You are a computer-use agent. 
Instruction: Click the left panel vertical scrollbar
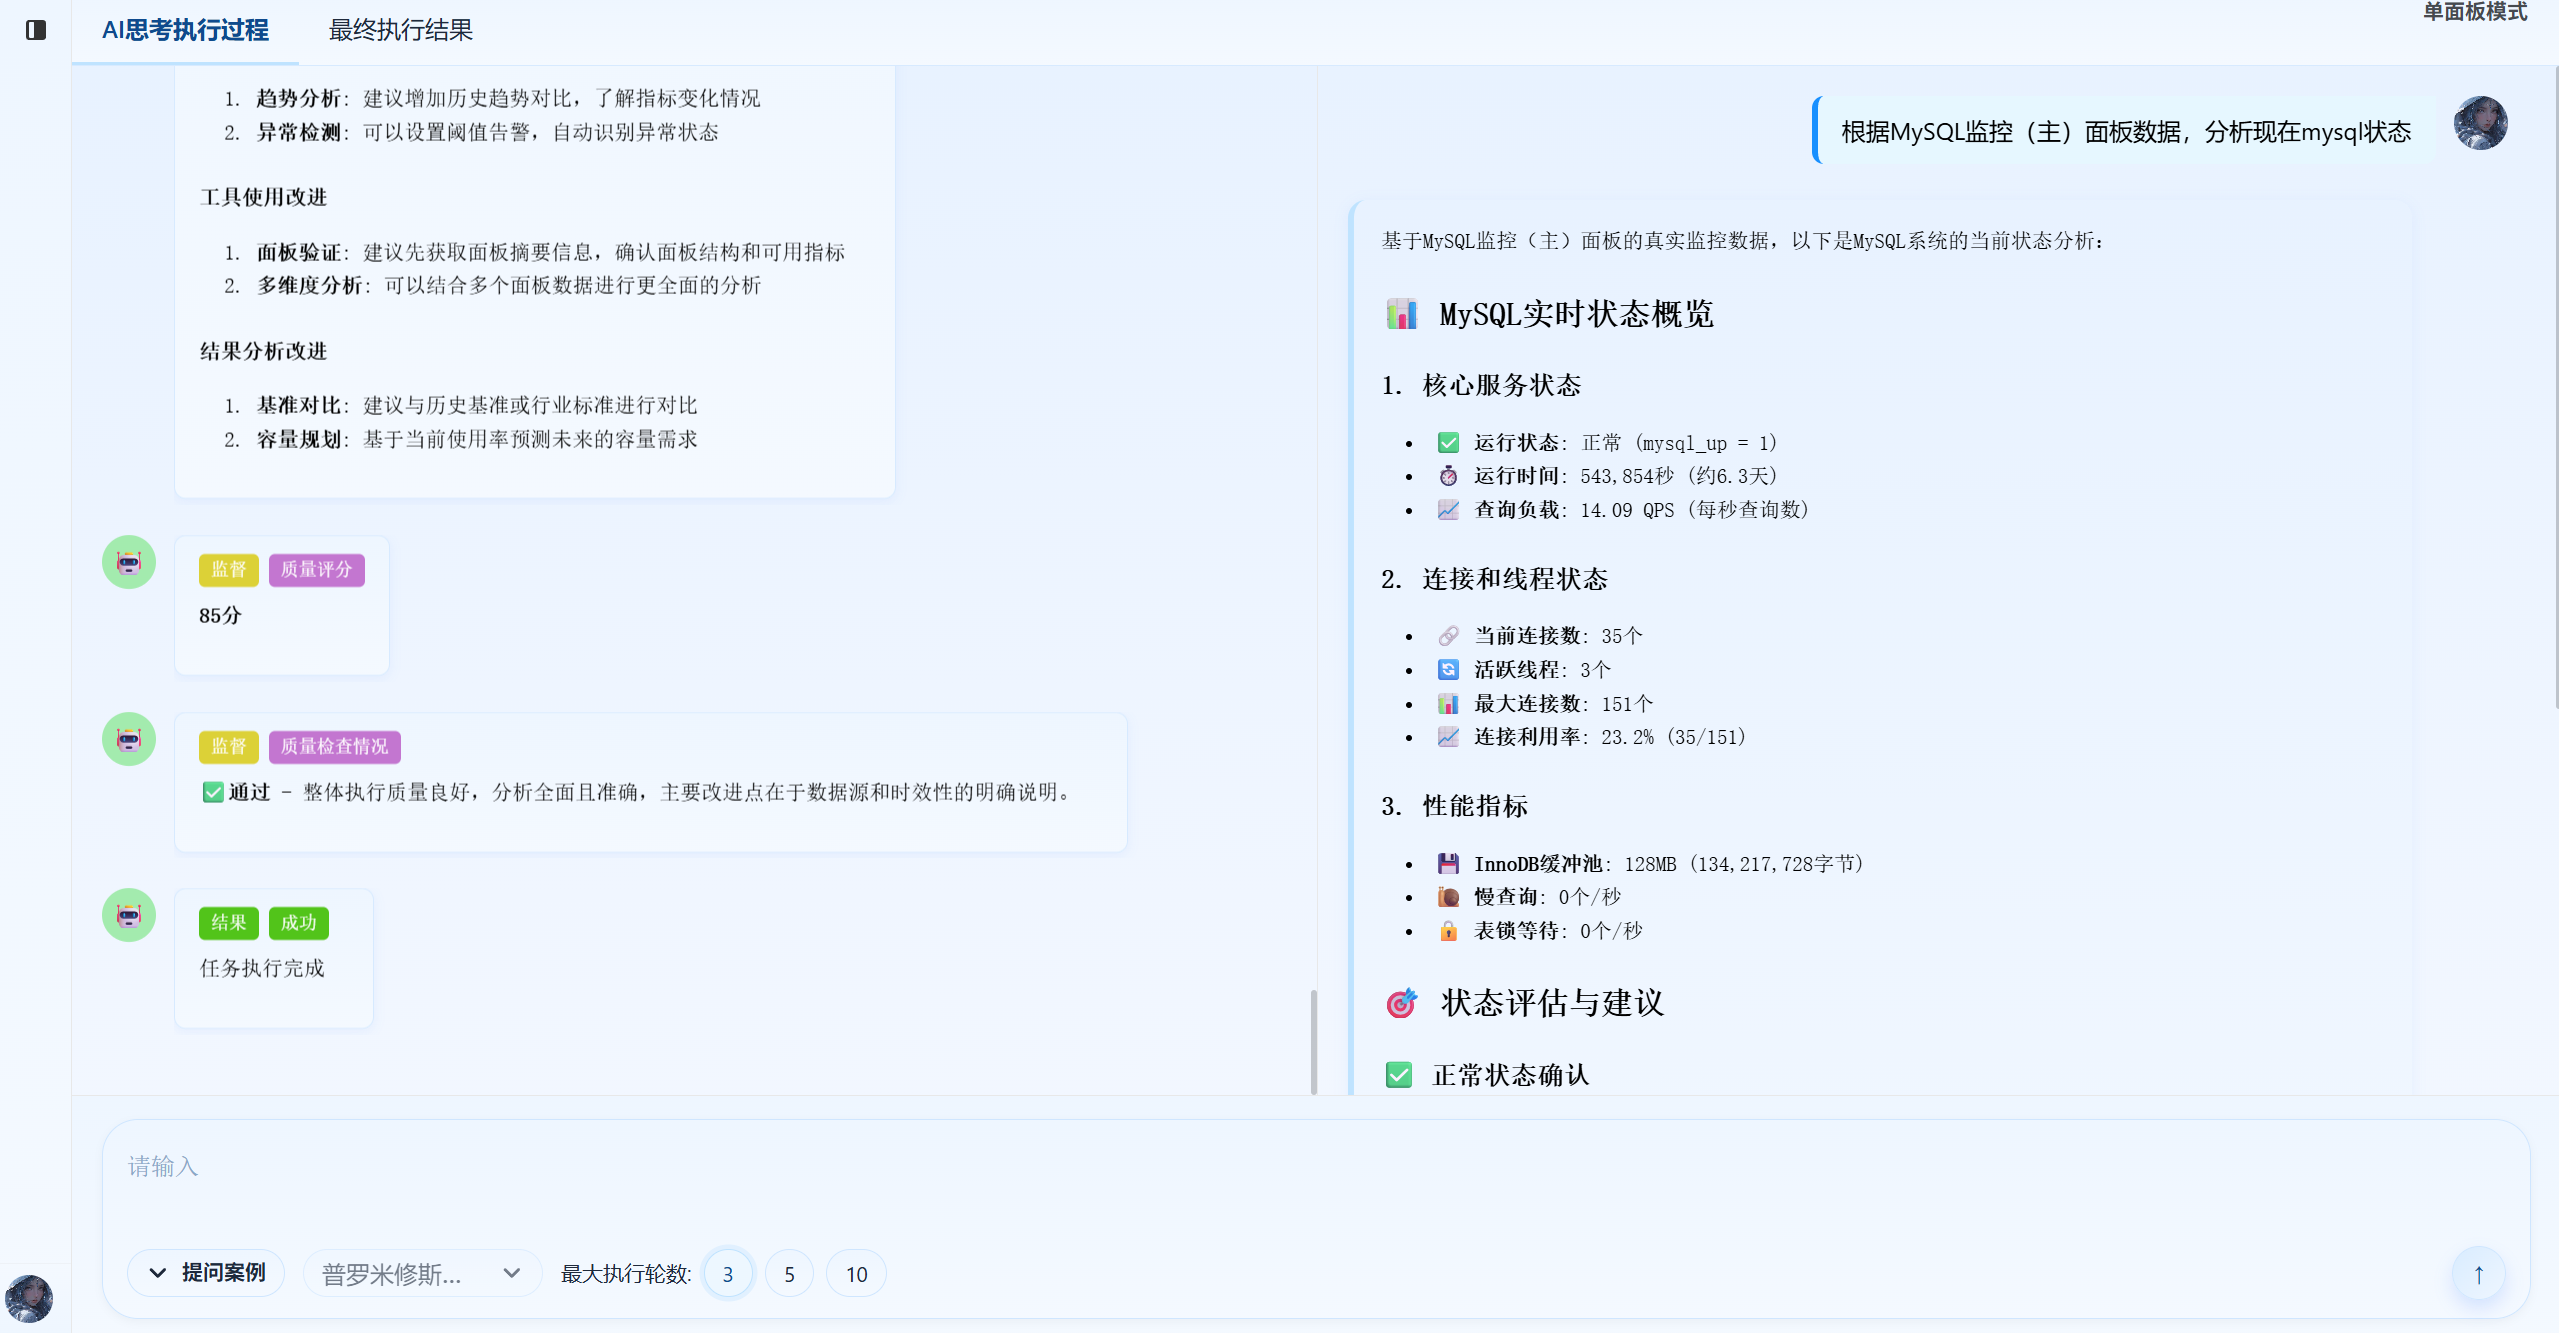(x=1313, y=1040)
